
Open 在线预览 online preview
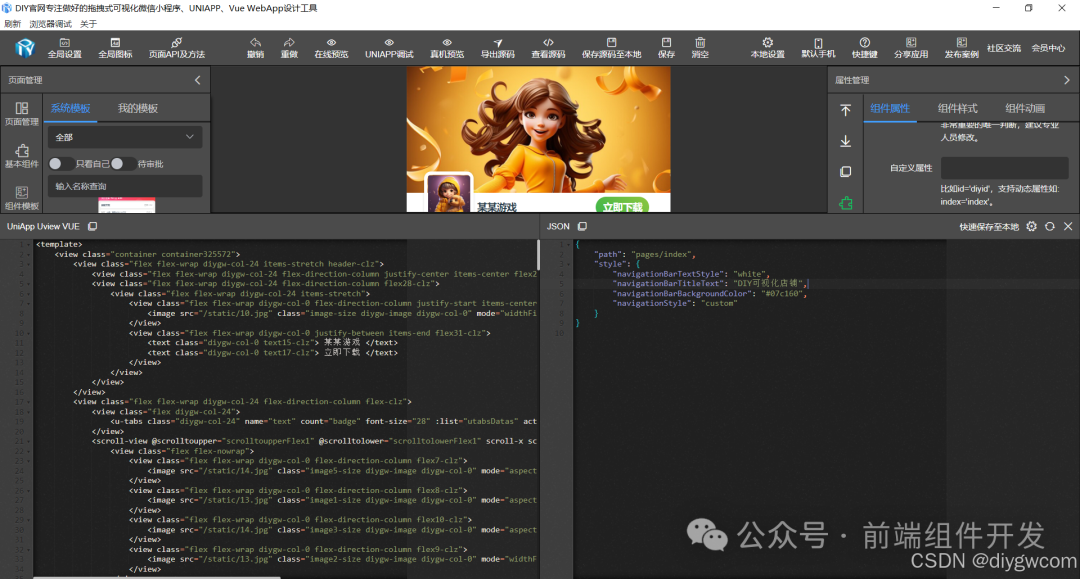(331, 48)
